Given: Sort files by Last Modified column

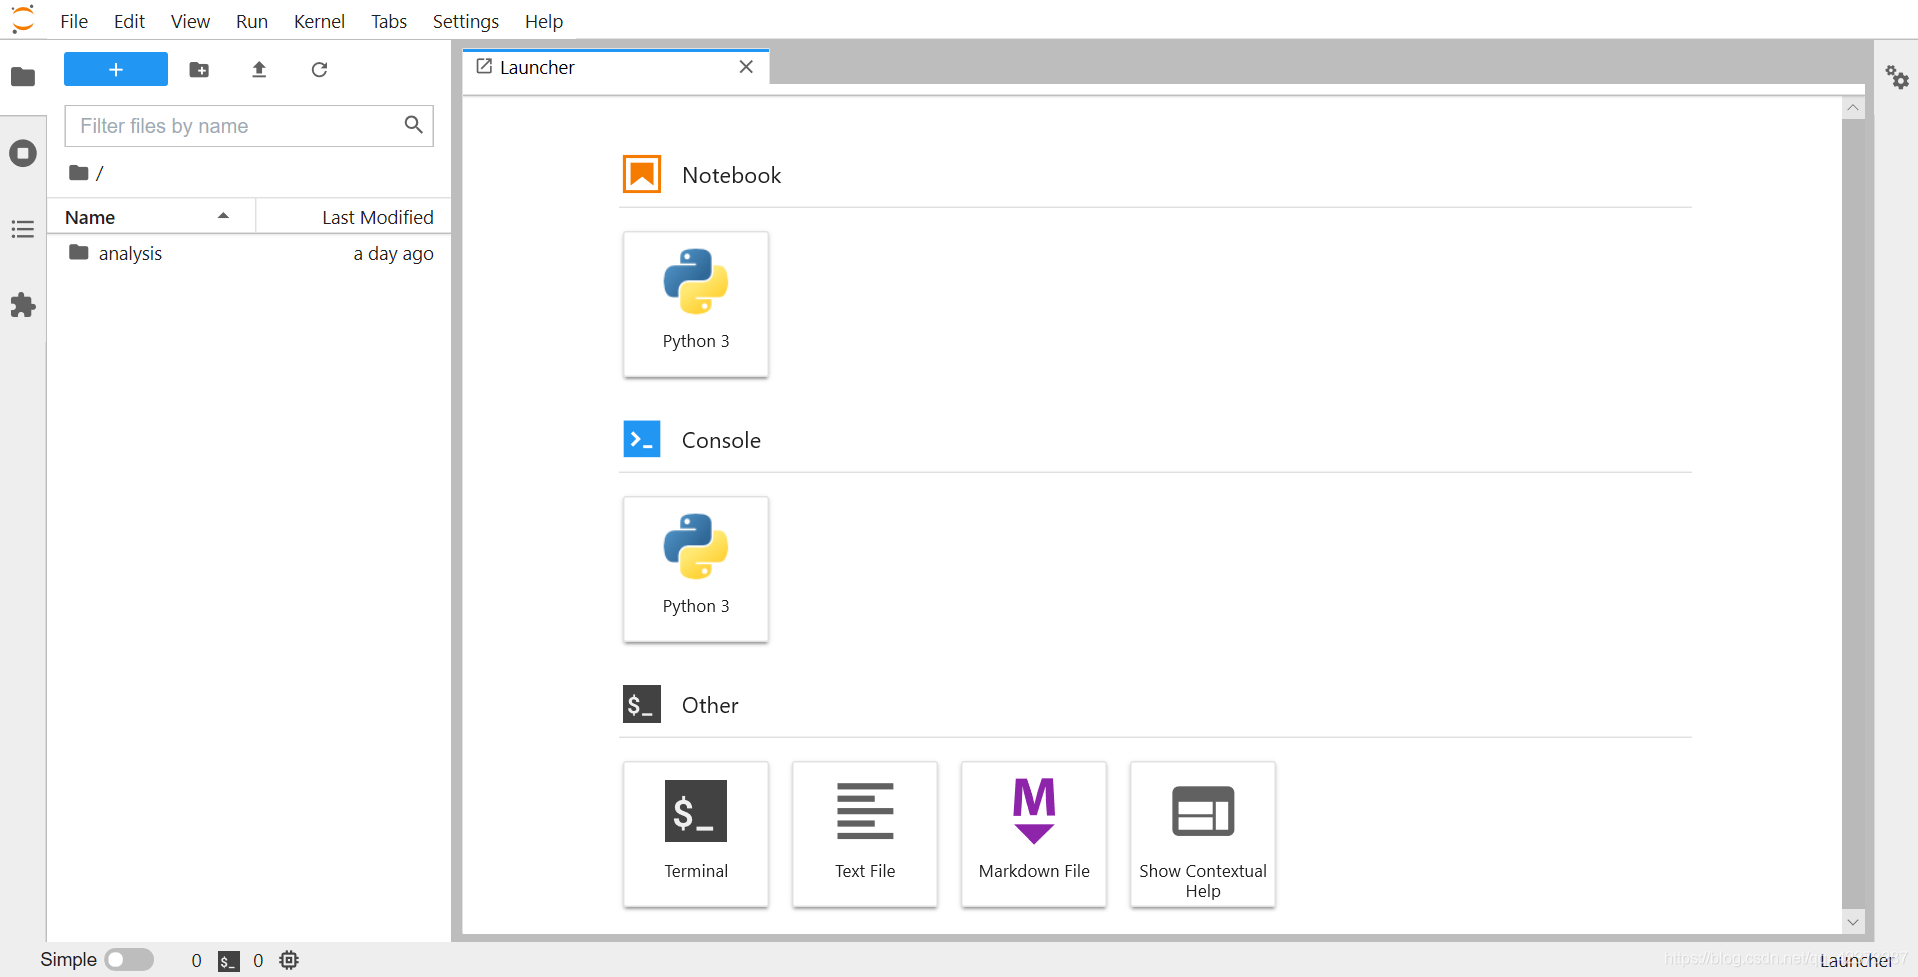Looking at the screenshot, I should [x=354, y=217].
